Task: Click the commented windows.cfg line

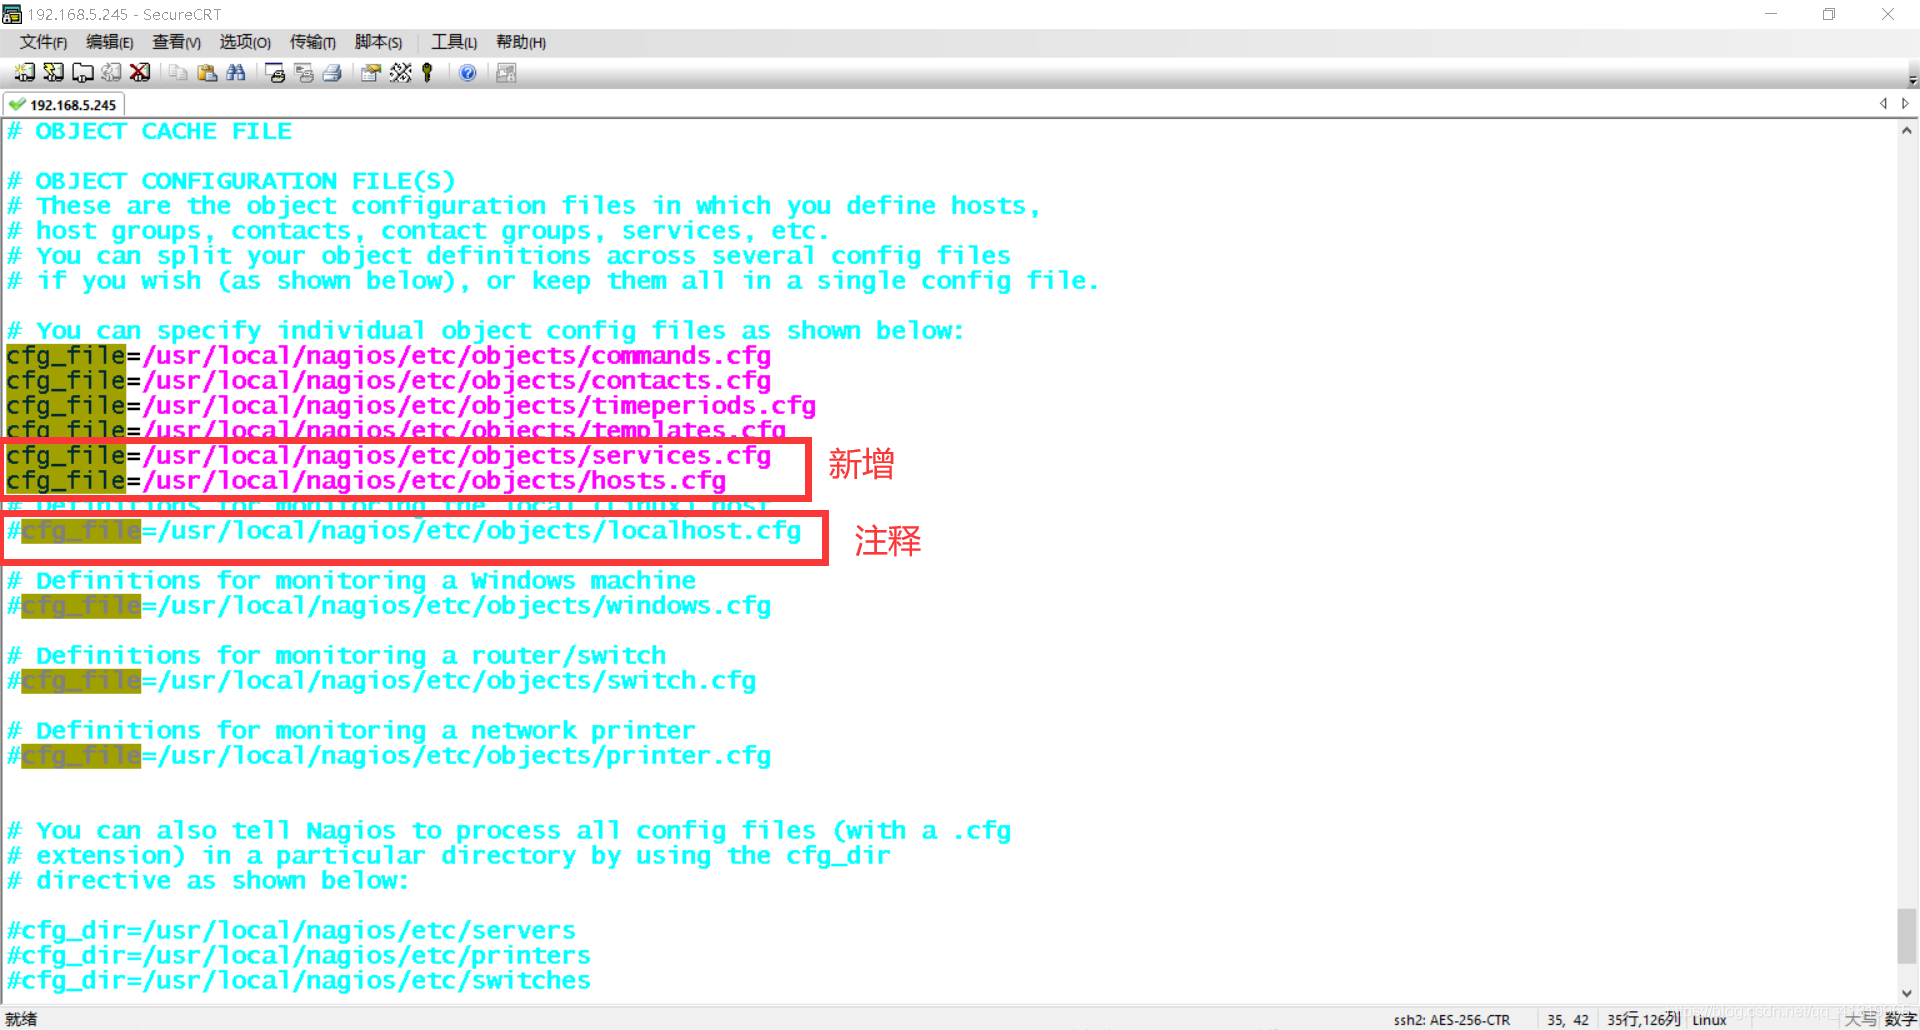Action: (x=389, y=606)
